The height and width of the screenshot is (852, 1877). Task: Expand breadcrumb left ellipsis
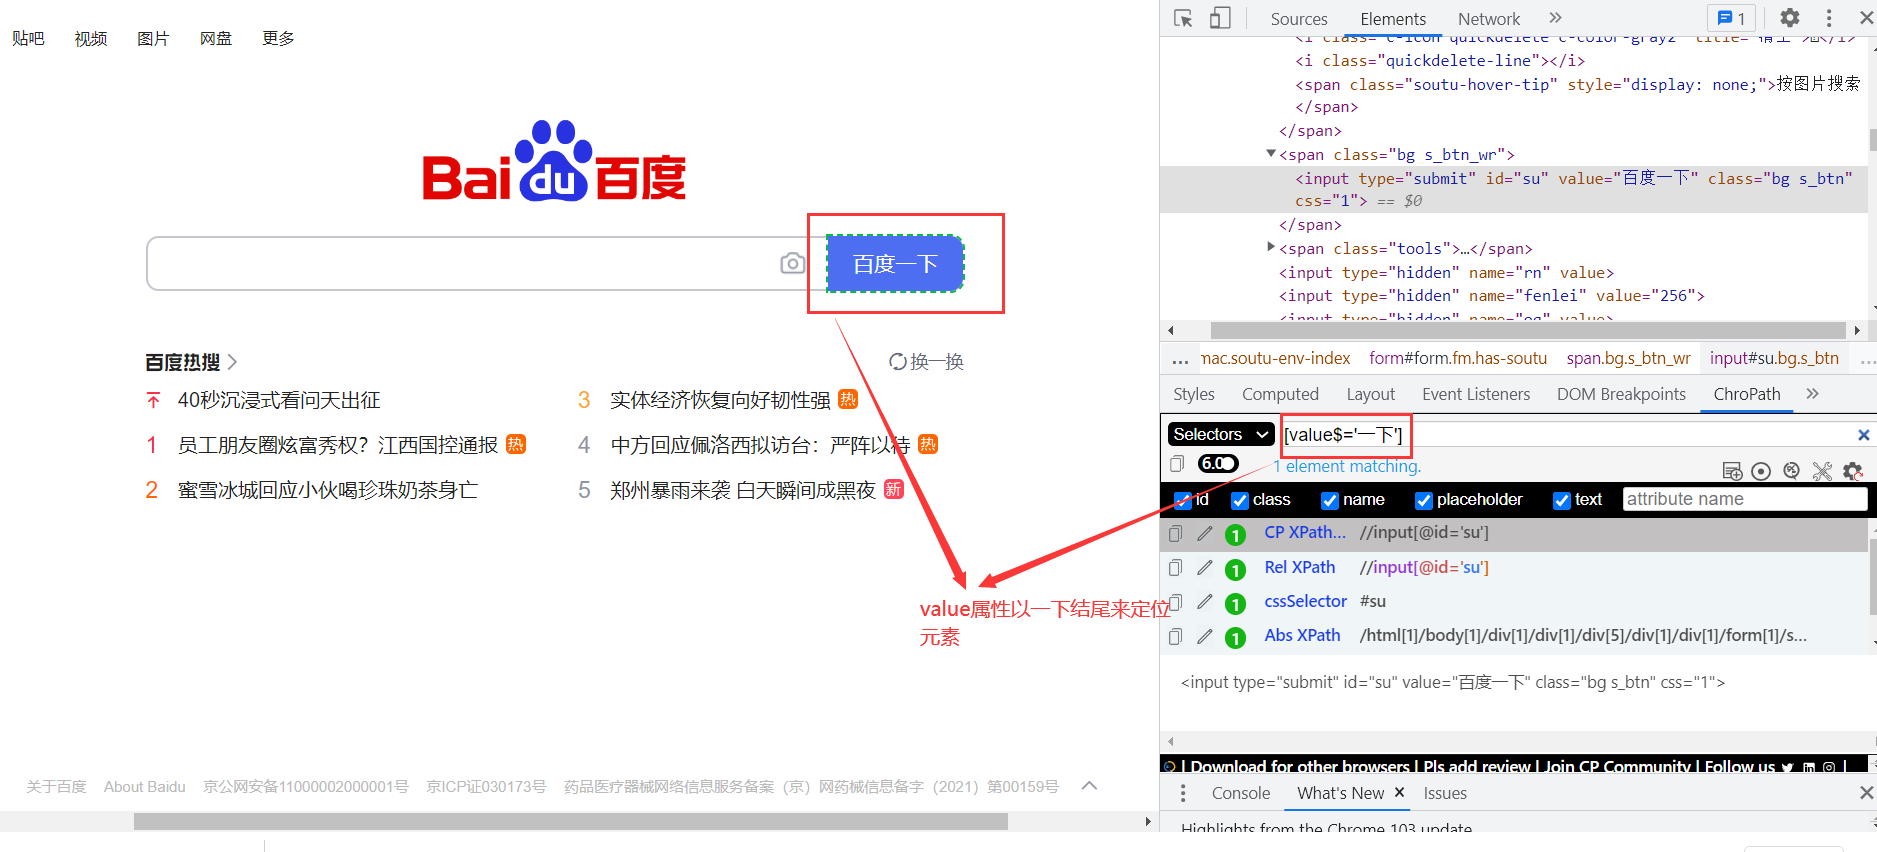pos(1180,359)
